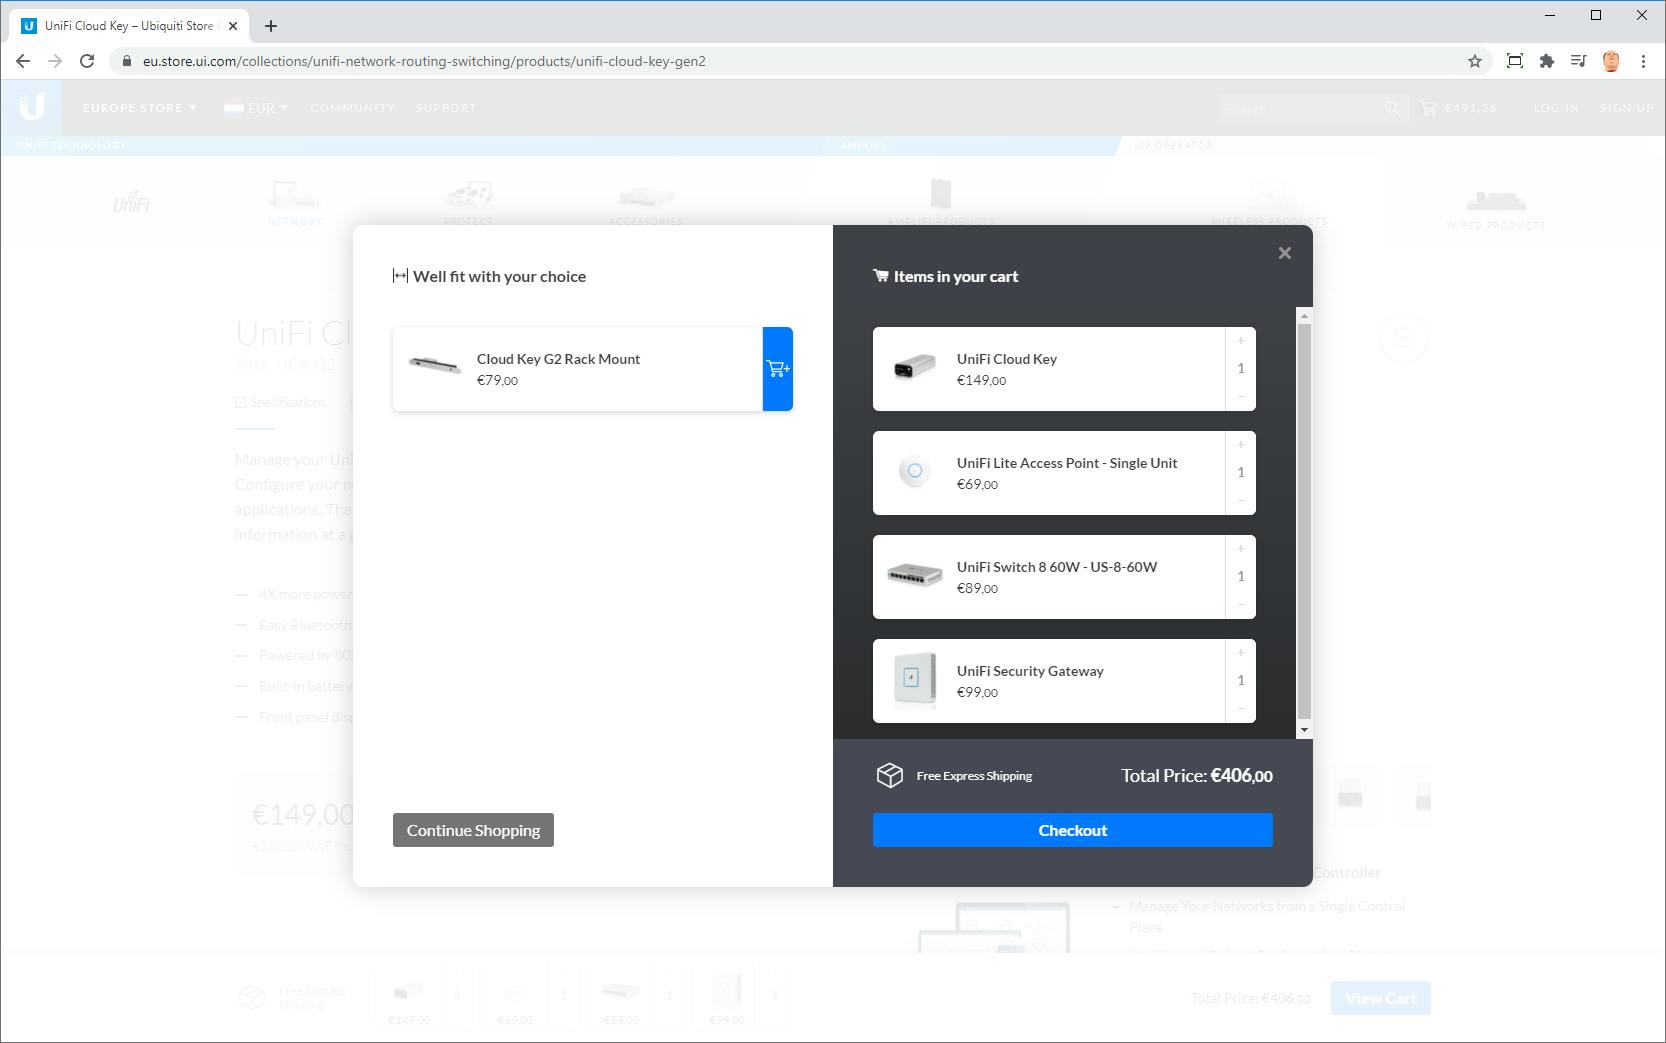Click the 'UniFi Cloud Key' cart item name
The image size is (1666, 1043).
click(x=1006, y=359)
